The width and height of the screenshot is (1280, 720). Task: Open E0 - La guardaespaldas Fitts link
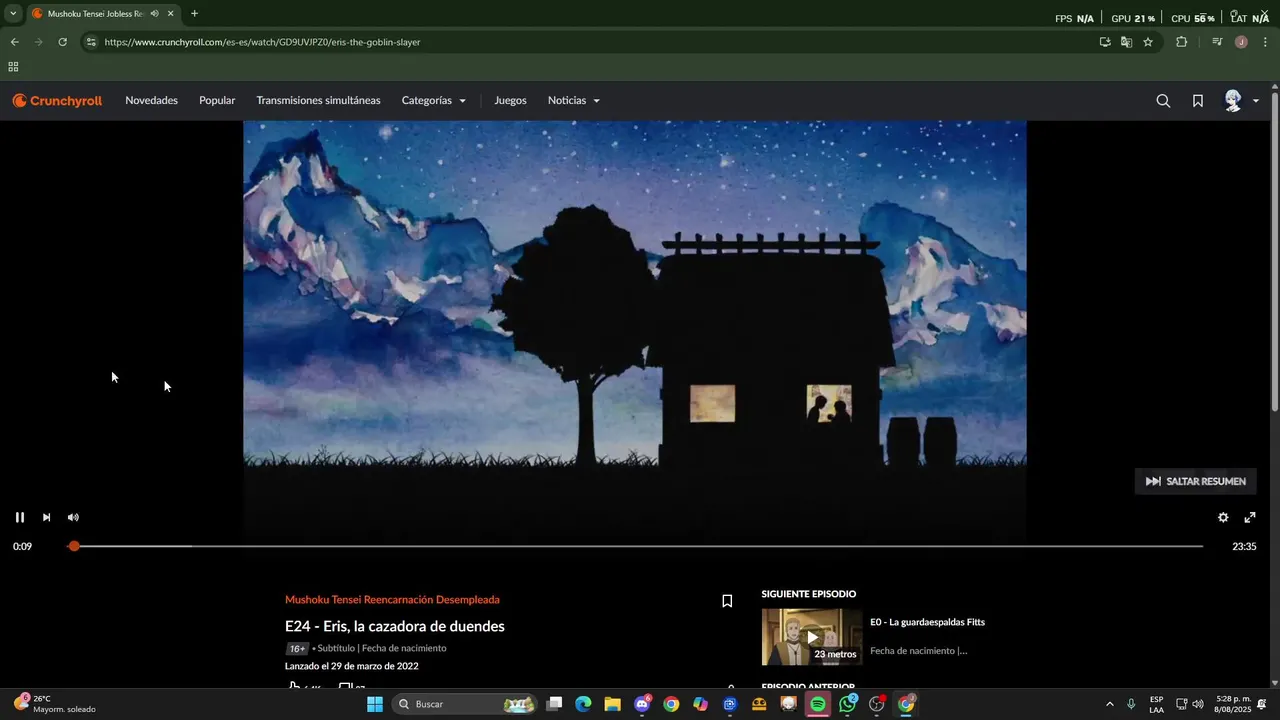927,622
